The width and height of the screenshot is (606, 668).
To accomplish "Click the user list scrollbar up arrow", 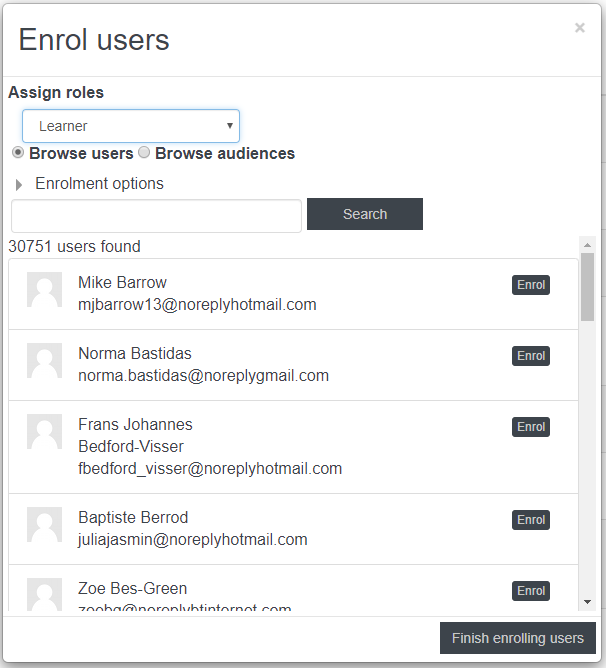I will 587,245.
